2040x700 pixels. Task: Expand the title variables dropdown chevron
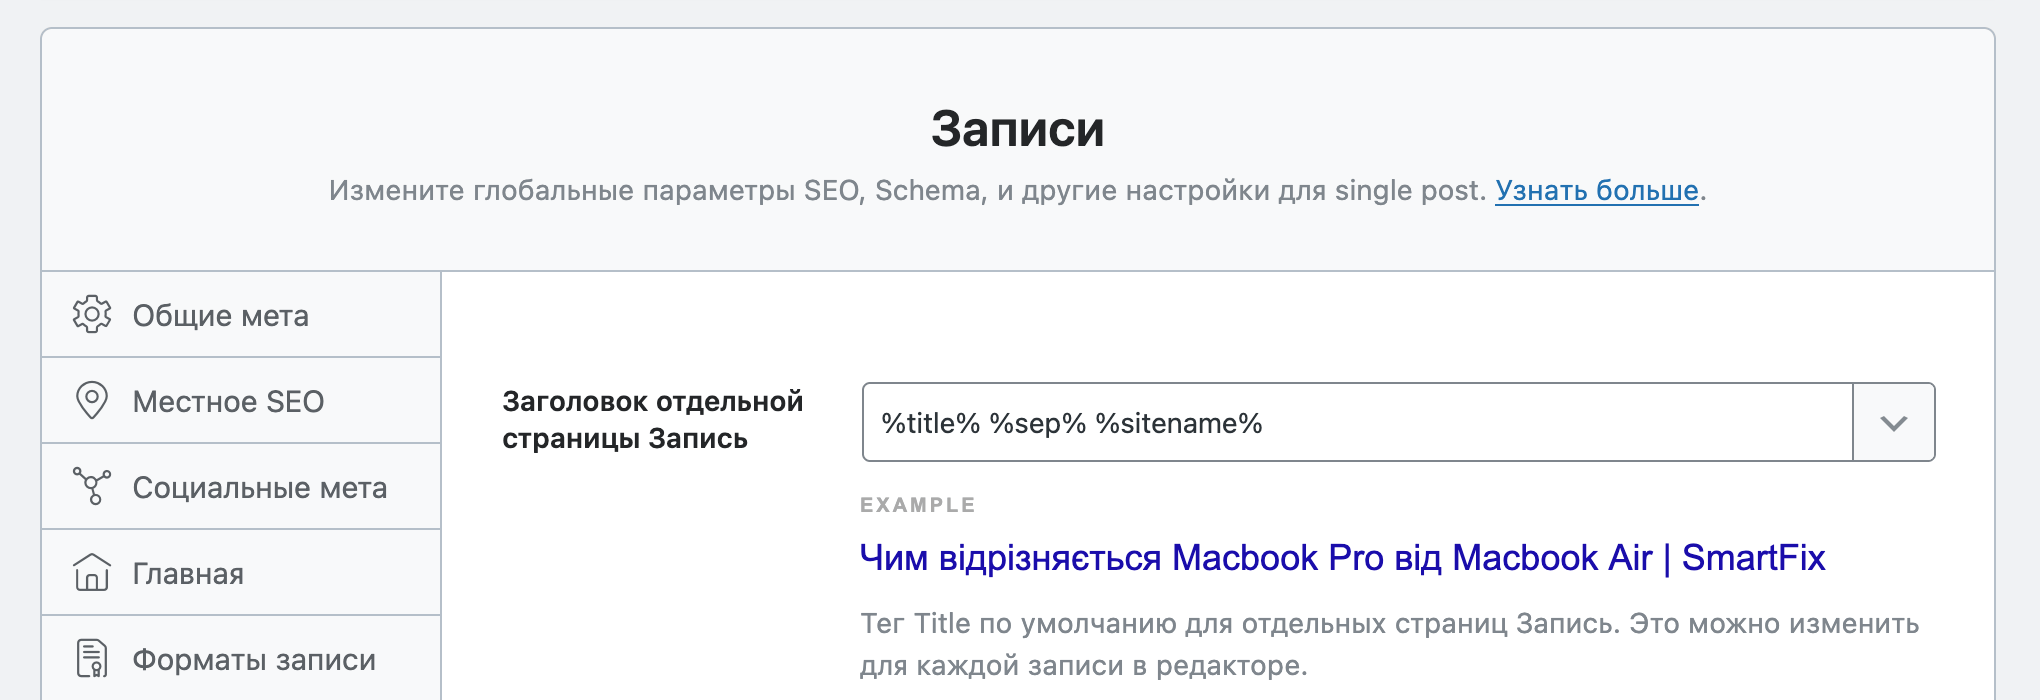(x=1894, y=423)
